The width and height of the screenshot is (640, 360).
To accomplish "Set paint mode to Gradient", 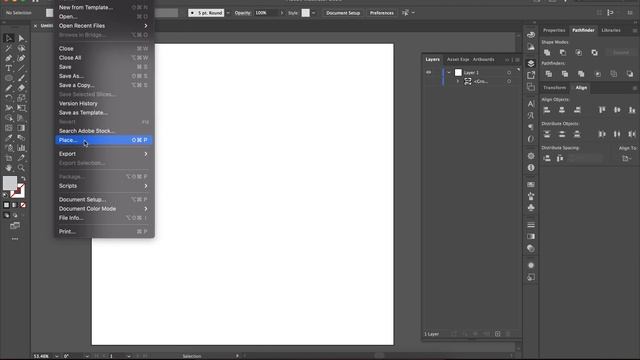I will point(15,205).
